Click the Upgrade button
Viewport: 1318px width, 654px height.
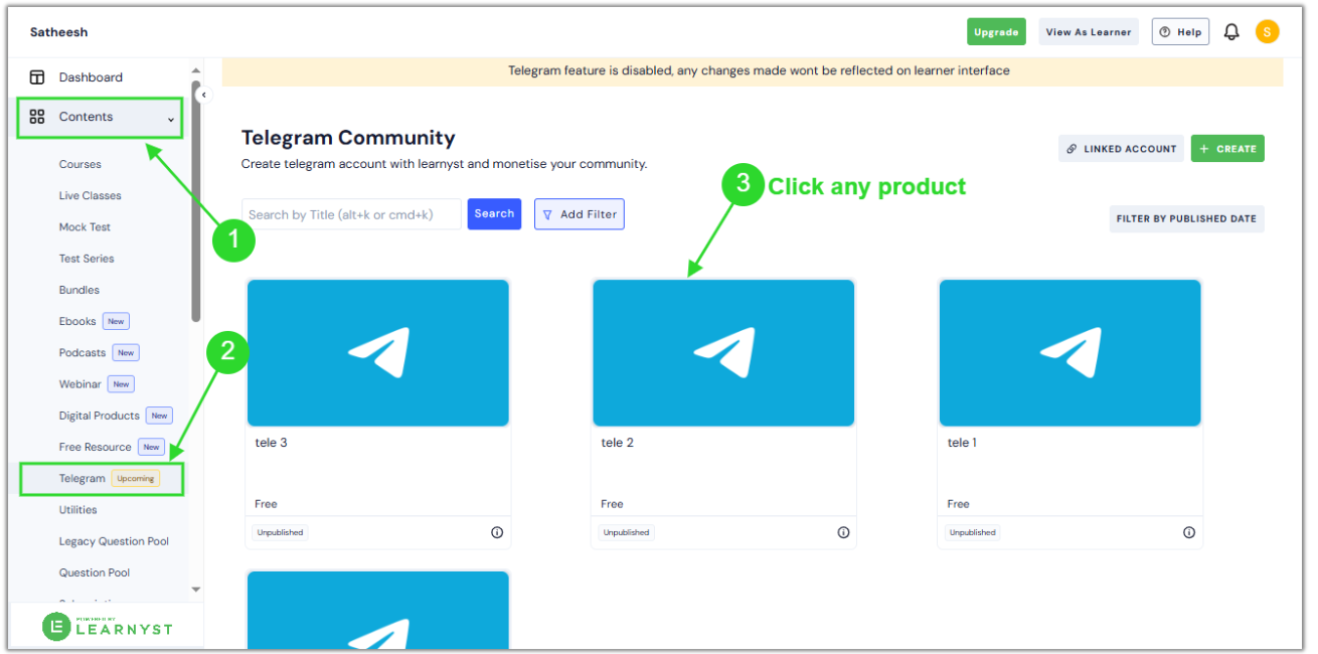[996, 31]
